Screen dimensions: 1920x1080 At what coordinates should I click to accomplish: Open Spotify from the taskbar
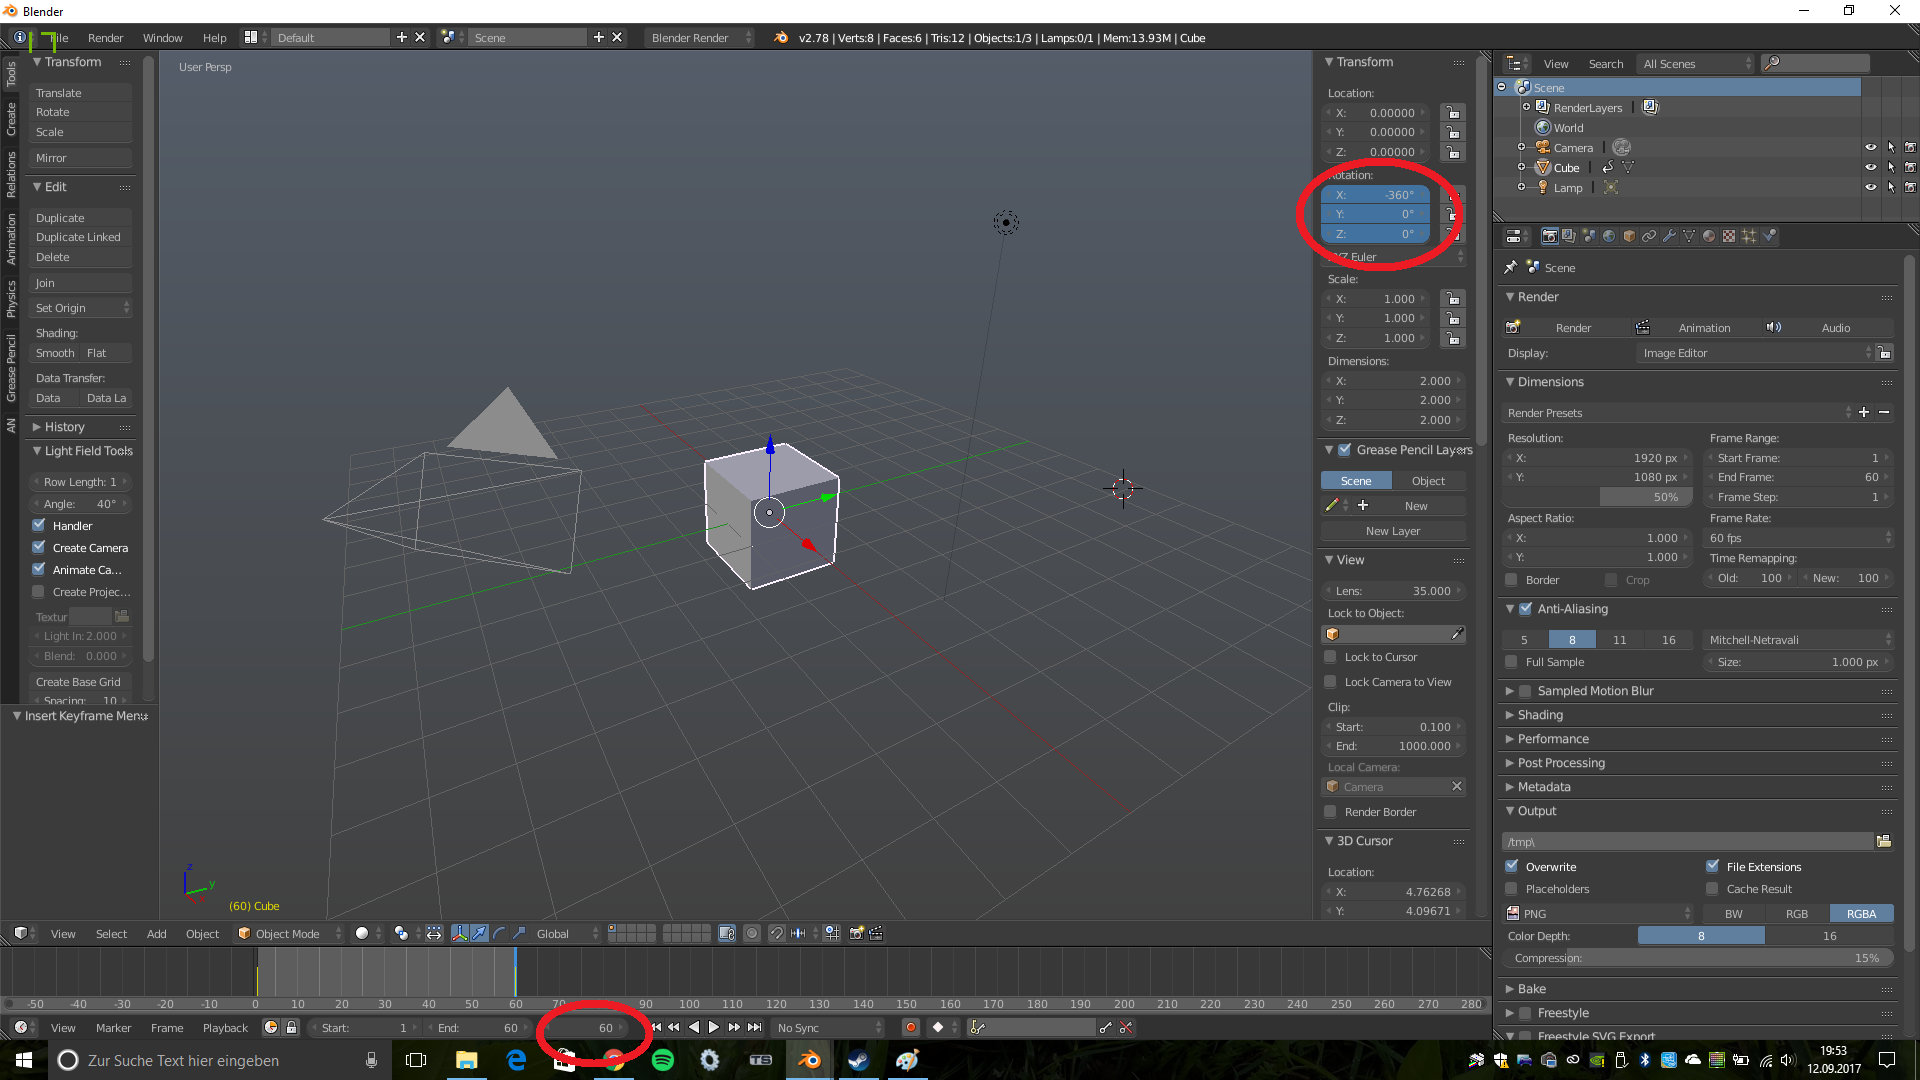pyautogui.click(x=663, y=1060)
